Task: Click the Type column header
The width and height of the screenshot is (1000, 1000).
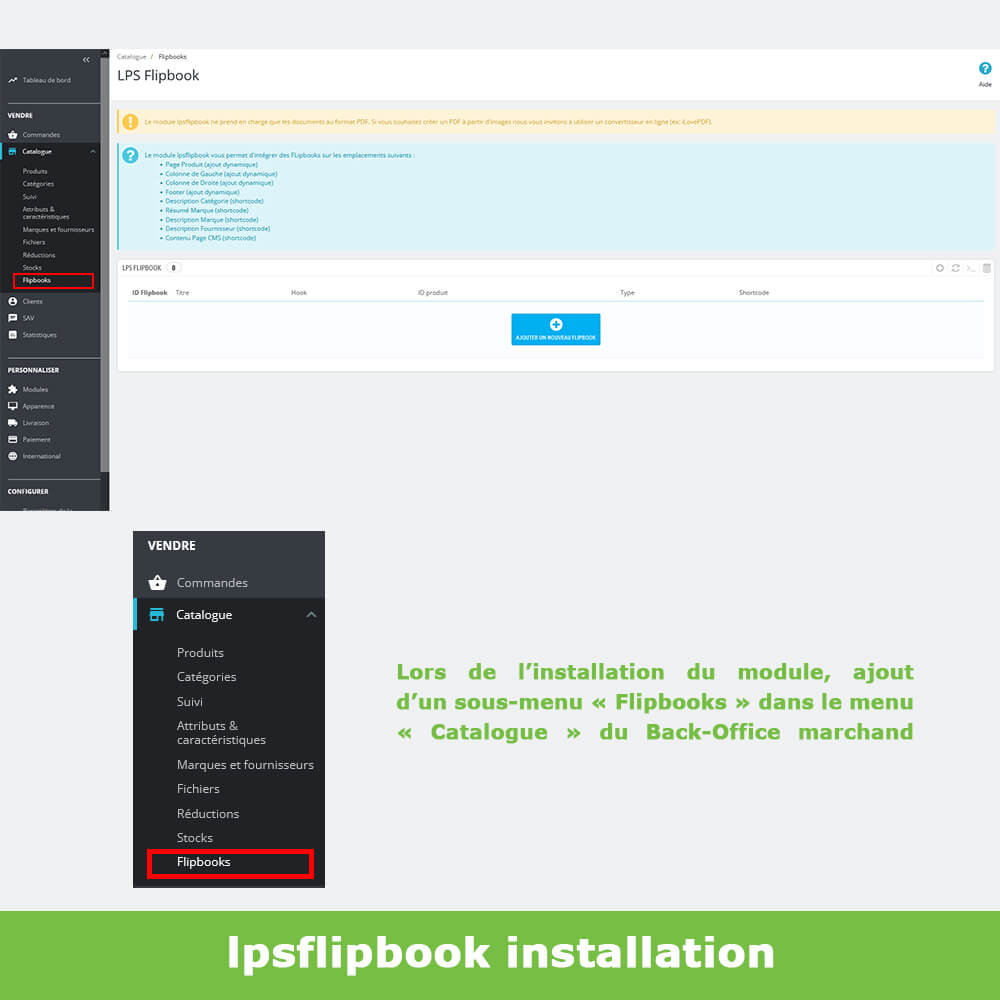Action: (627, 293)
